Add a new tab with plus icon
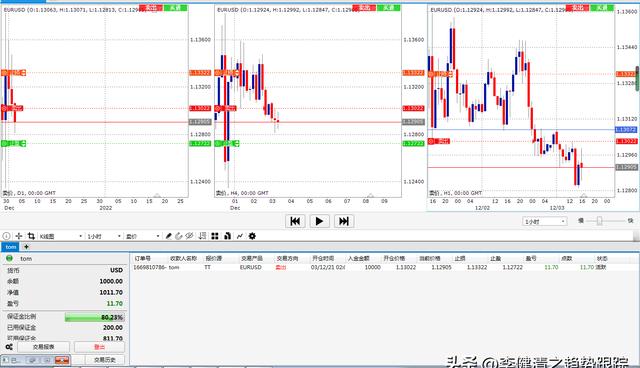Image resolution: width=640 pixels, height=368 pixels. coord(26,247)
